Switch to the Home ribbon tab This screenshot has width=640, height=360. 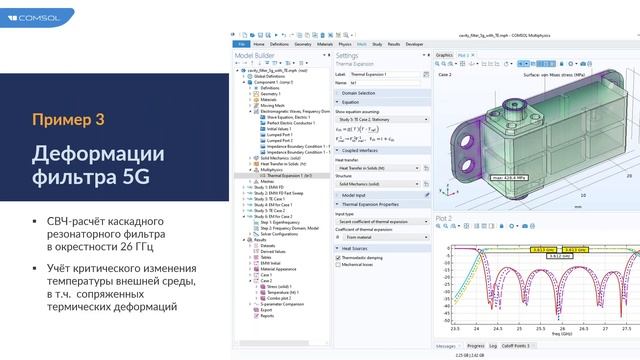(x=259, y=44)
